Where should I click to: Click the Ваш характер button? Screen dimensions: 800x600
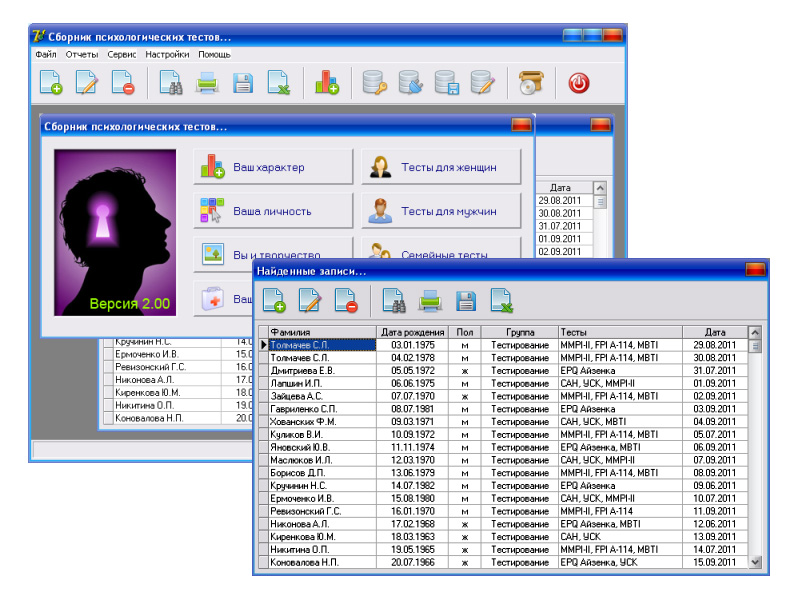[272, 167]
